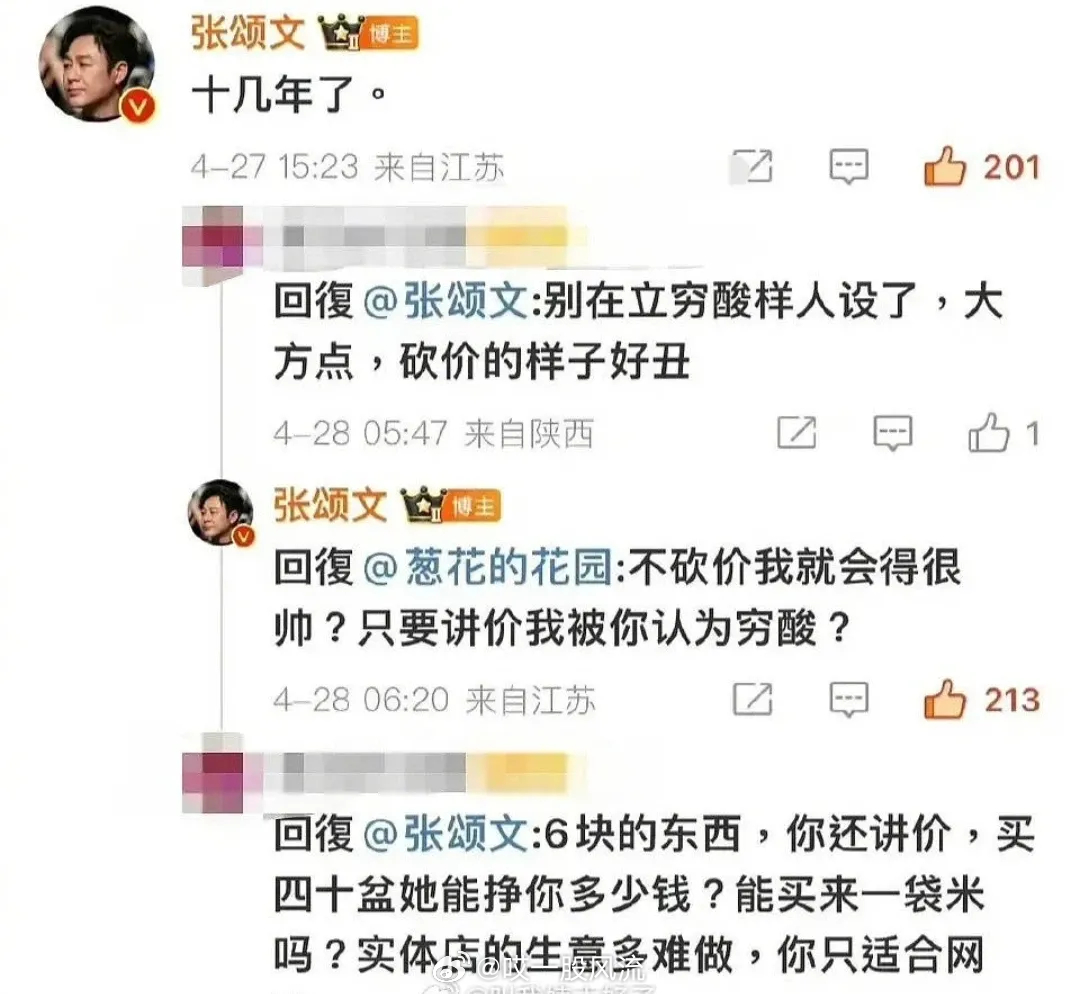Screen dimensions: 1080x994
Task: Share the 4-27 15:23 comment
Action: 752,167
